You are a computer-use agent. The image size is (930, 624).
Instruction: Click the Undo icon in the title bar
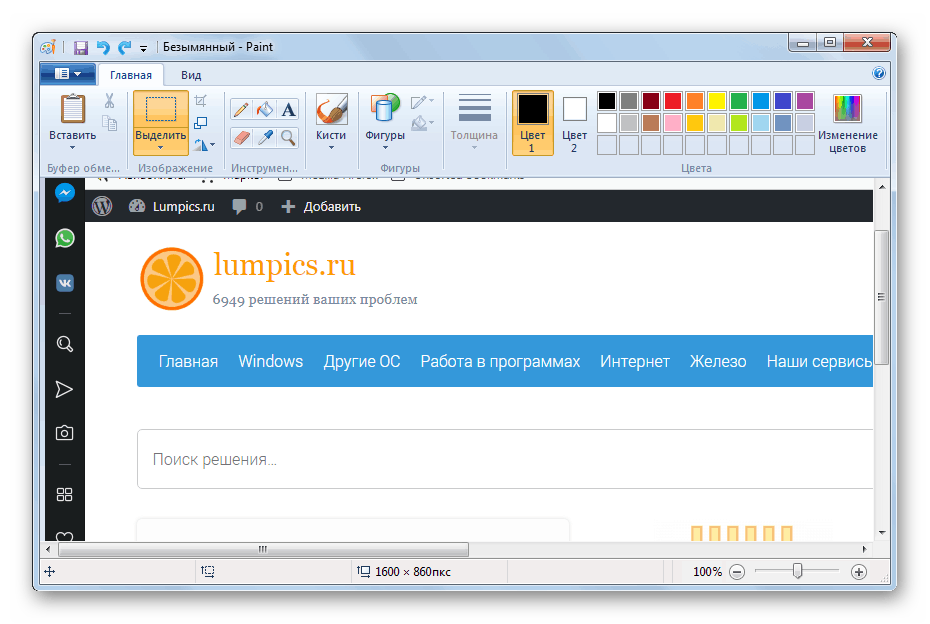pyautogui.click(x=102, y=46)
